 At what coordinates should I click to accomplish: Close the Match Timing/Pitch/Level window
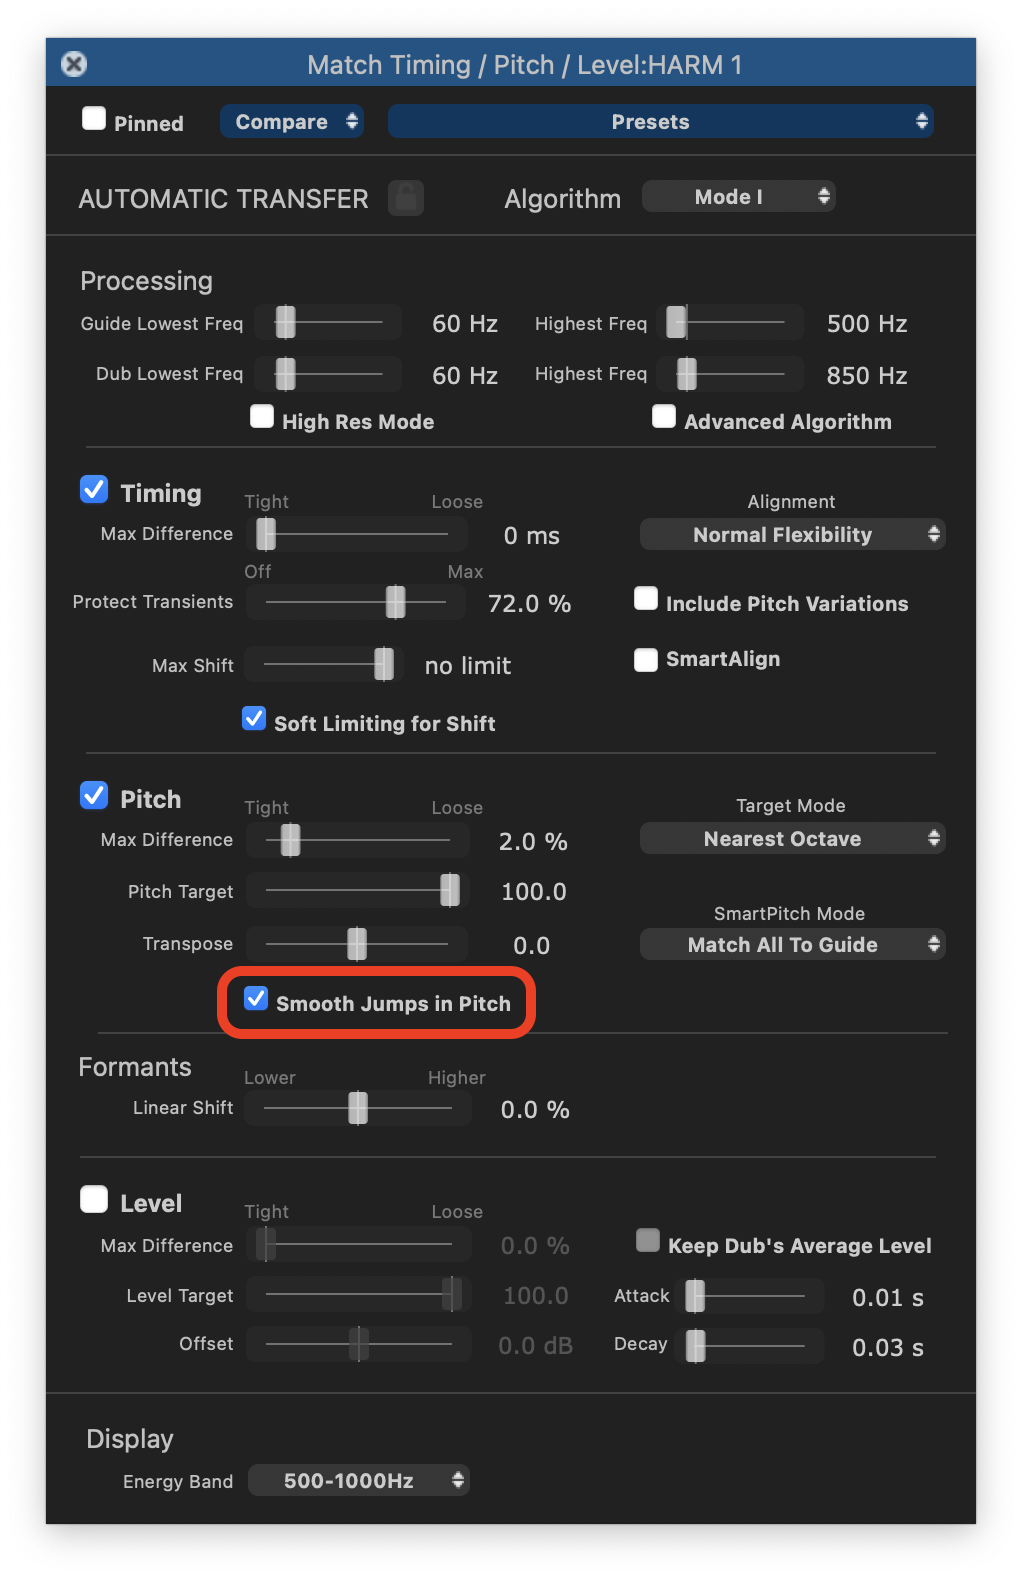click(x=74, y=64)
